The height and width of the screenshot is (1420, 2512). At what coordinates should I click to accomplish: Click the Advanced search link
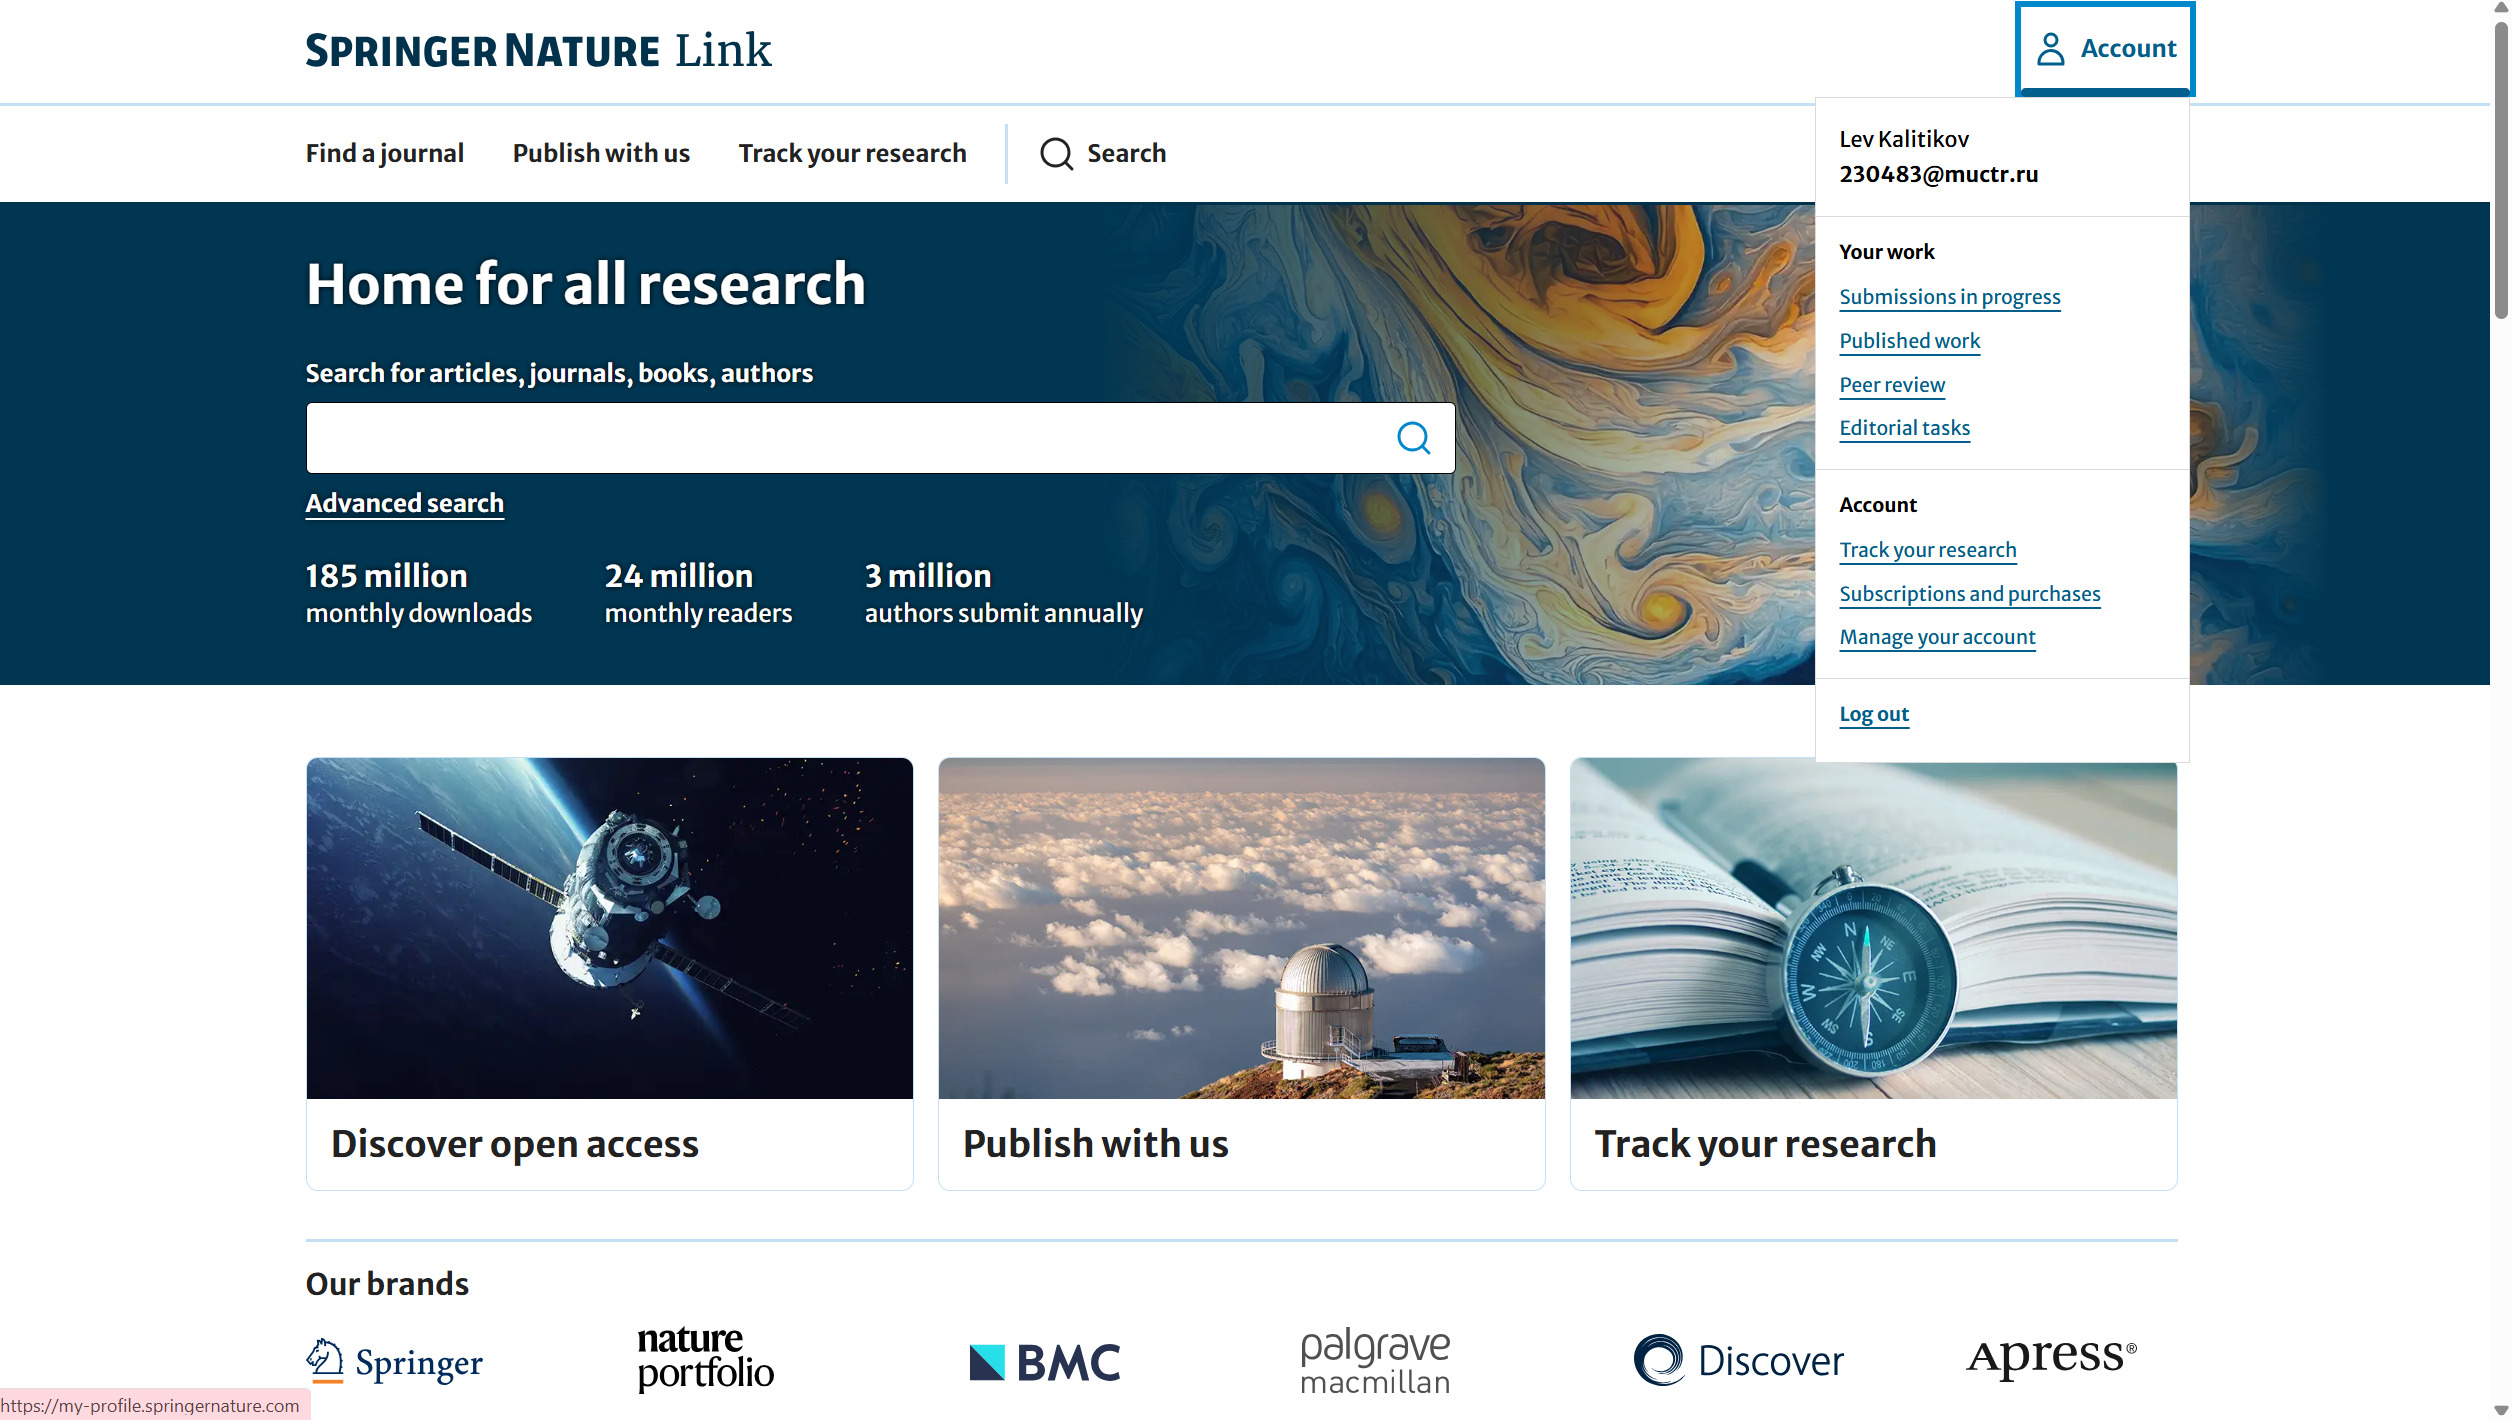tap(404, 503)
